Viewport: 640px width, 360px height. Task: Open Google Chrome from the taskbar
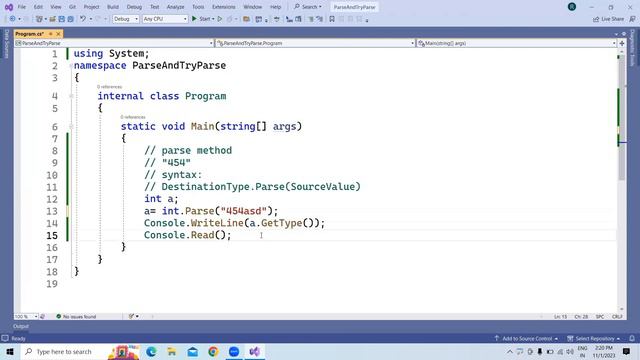pyautogui.click(x=213, y=351)
